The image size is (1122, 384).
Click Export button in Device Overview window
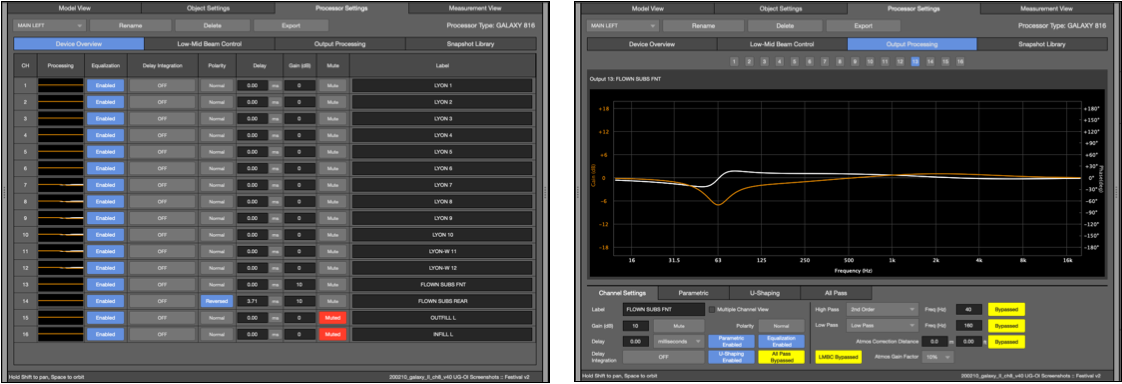(291, 25)
